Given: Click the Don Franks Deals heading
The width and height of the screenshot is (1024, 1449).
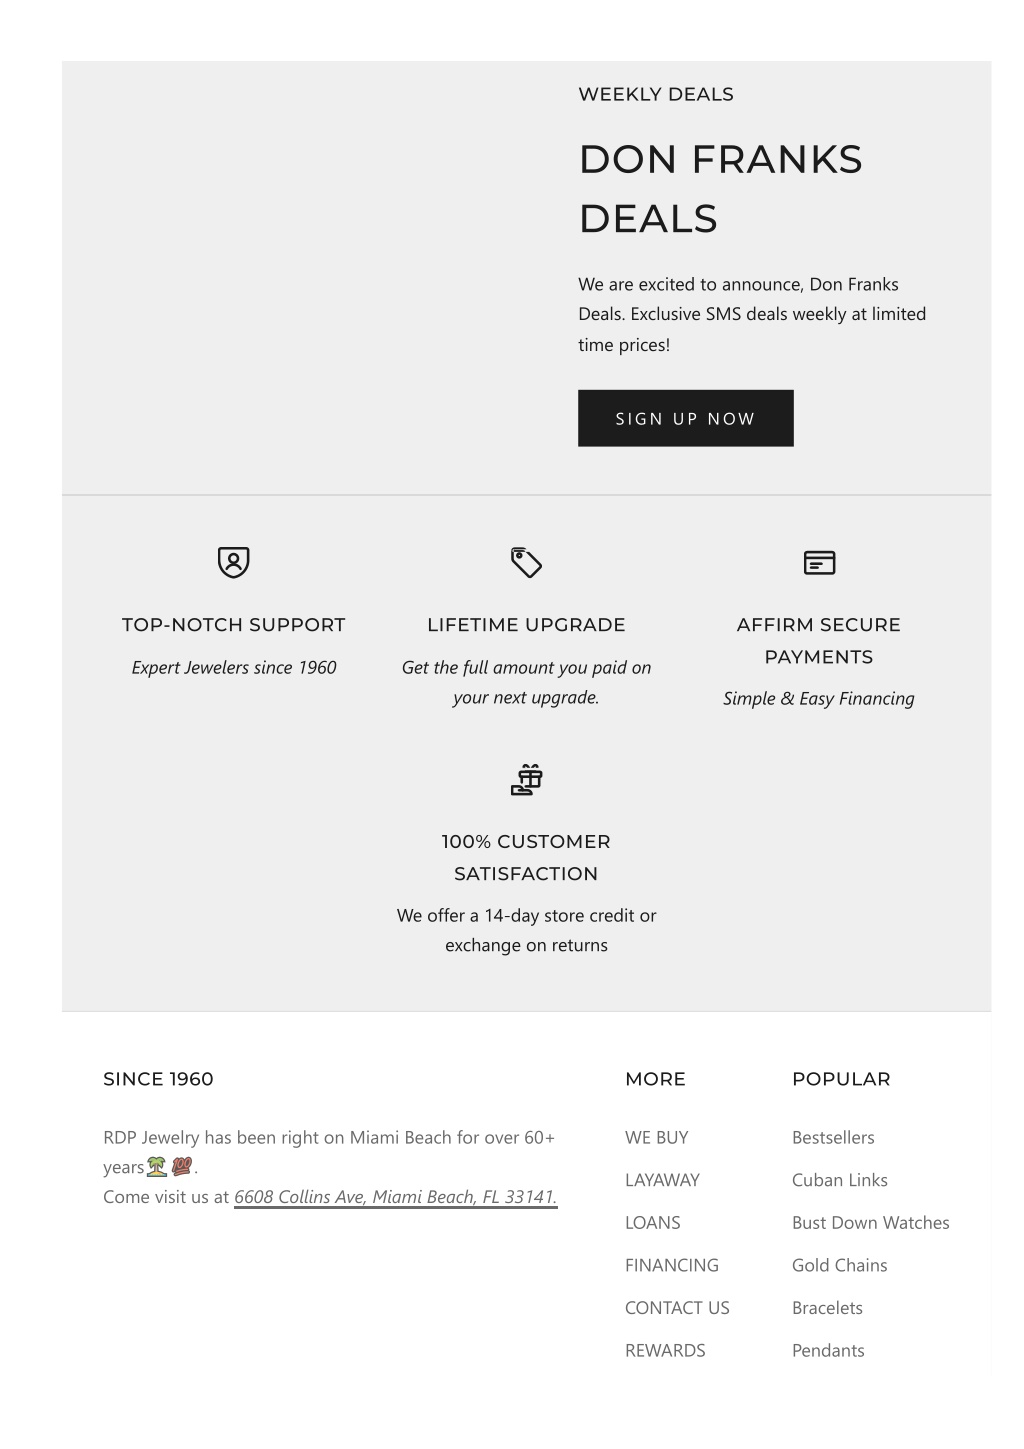Looking at the screenshot, I should (x=720, y=189).
